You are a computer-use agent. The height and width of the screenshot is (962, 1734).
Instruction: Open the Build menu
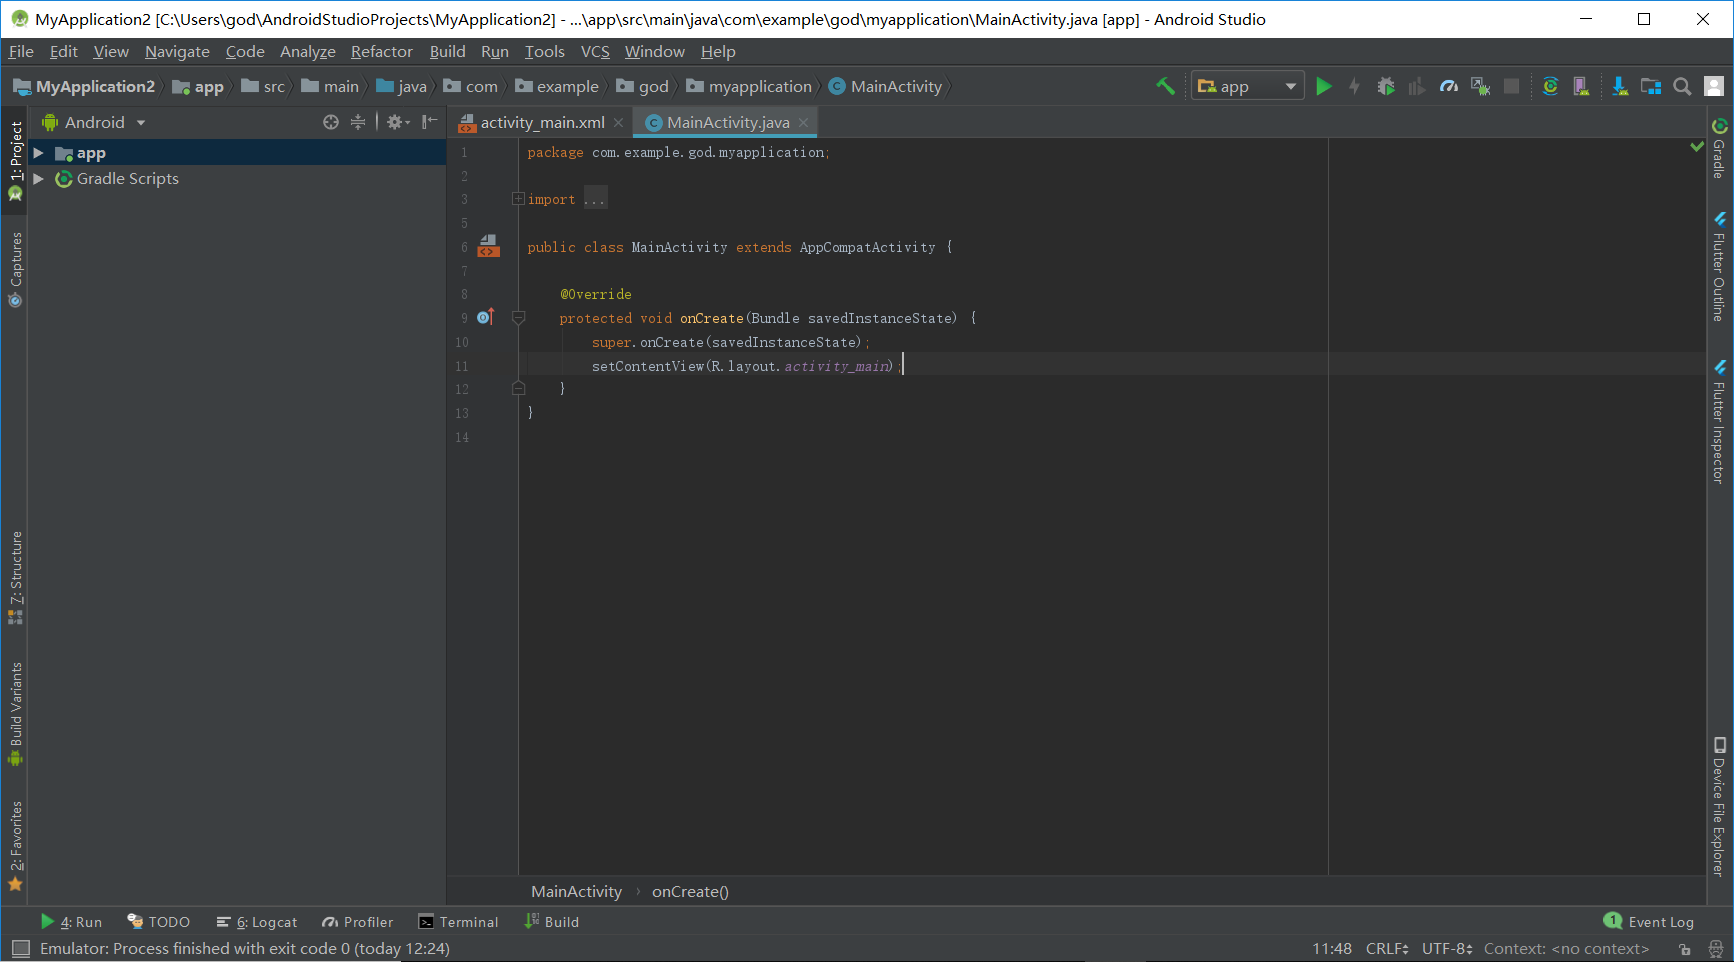pos(447,52)
